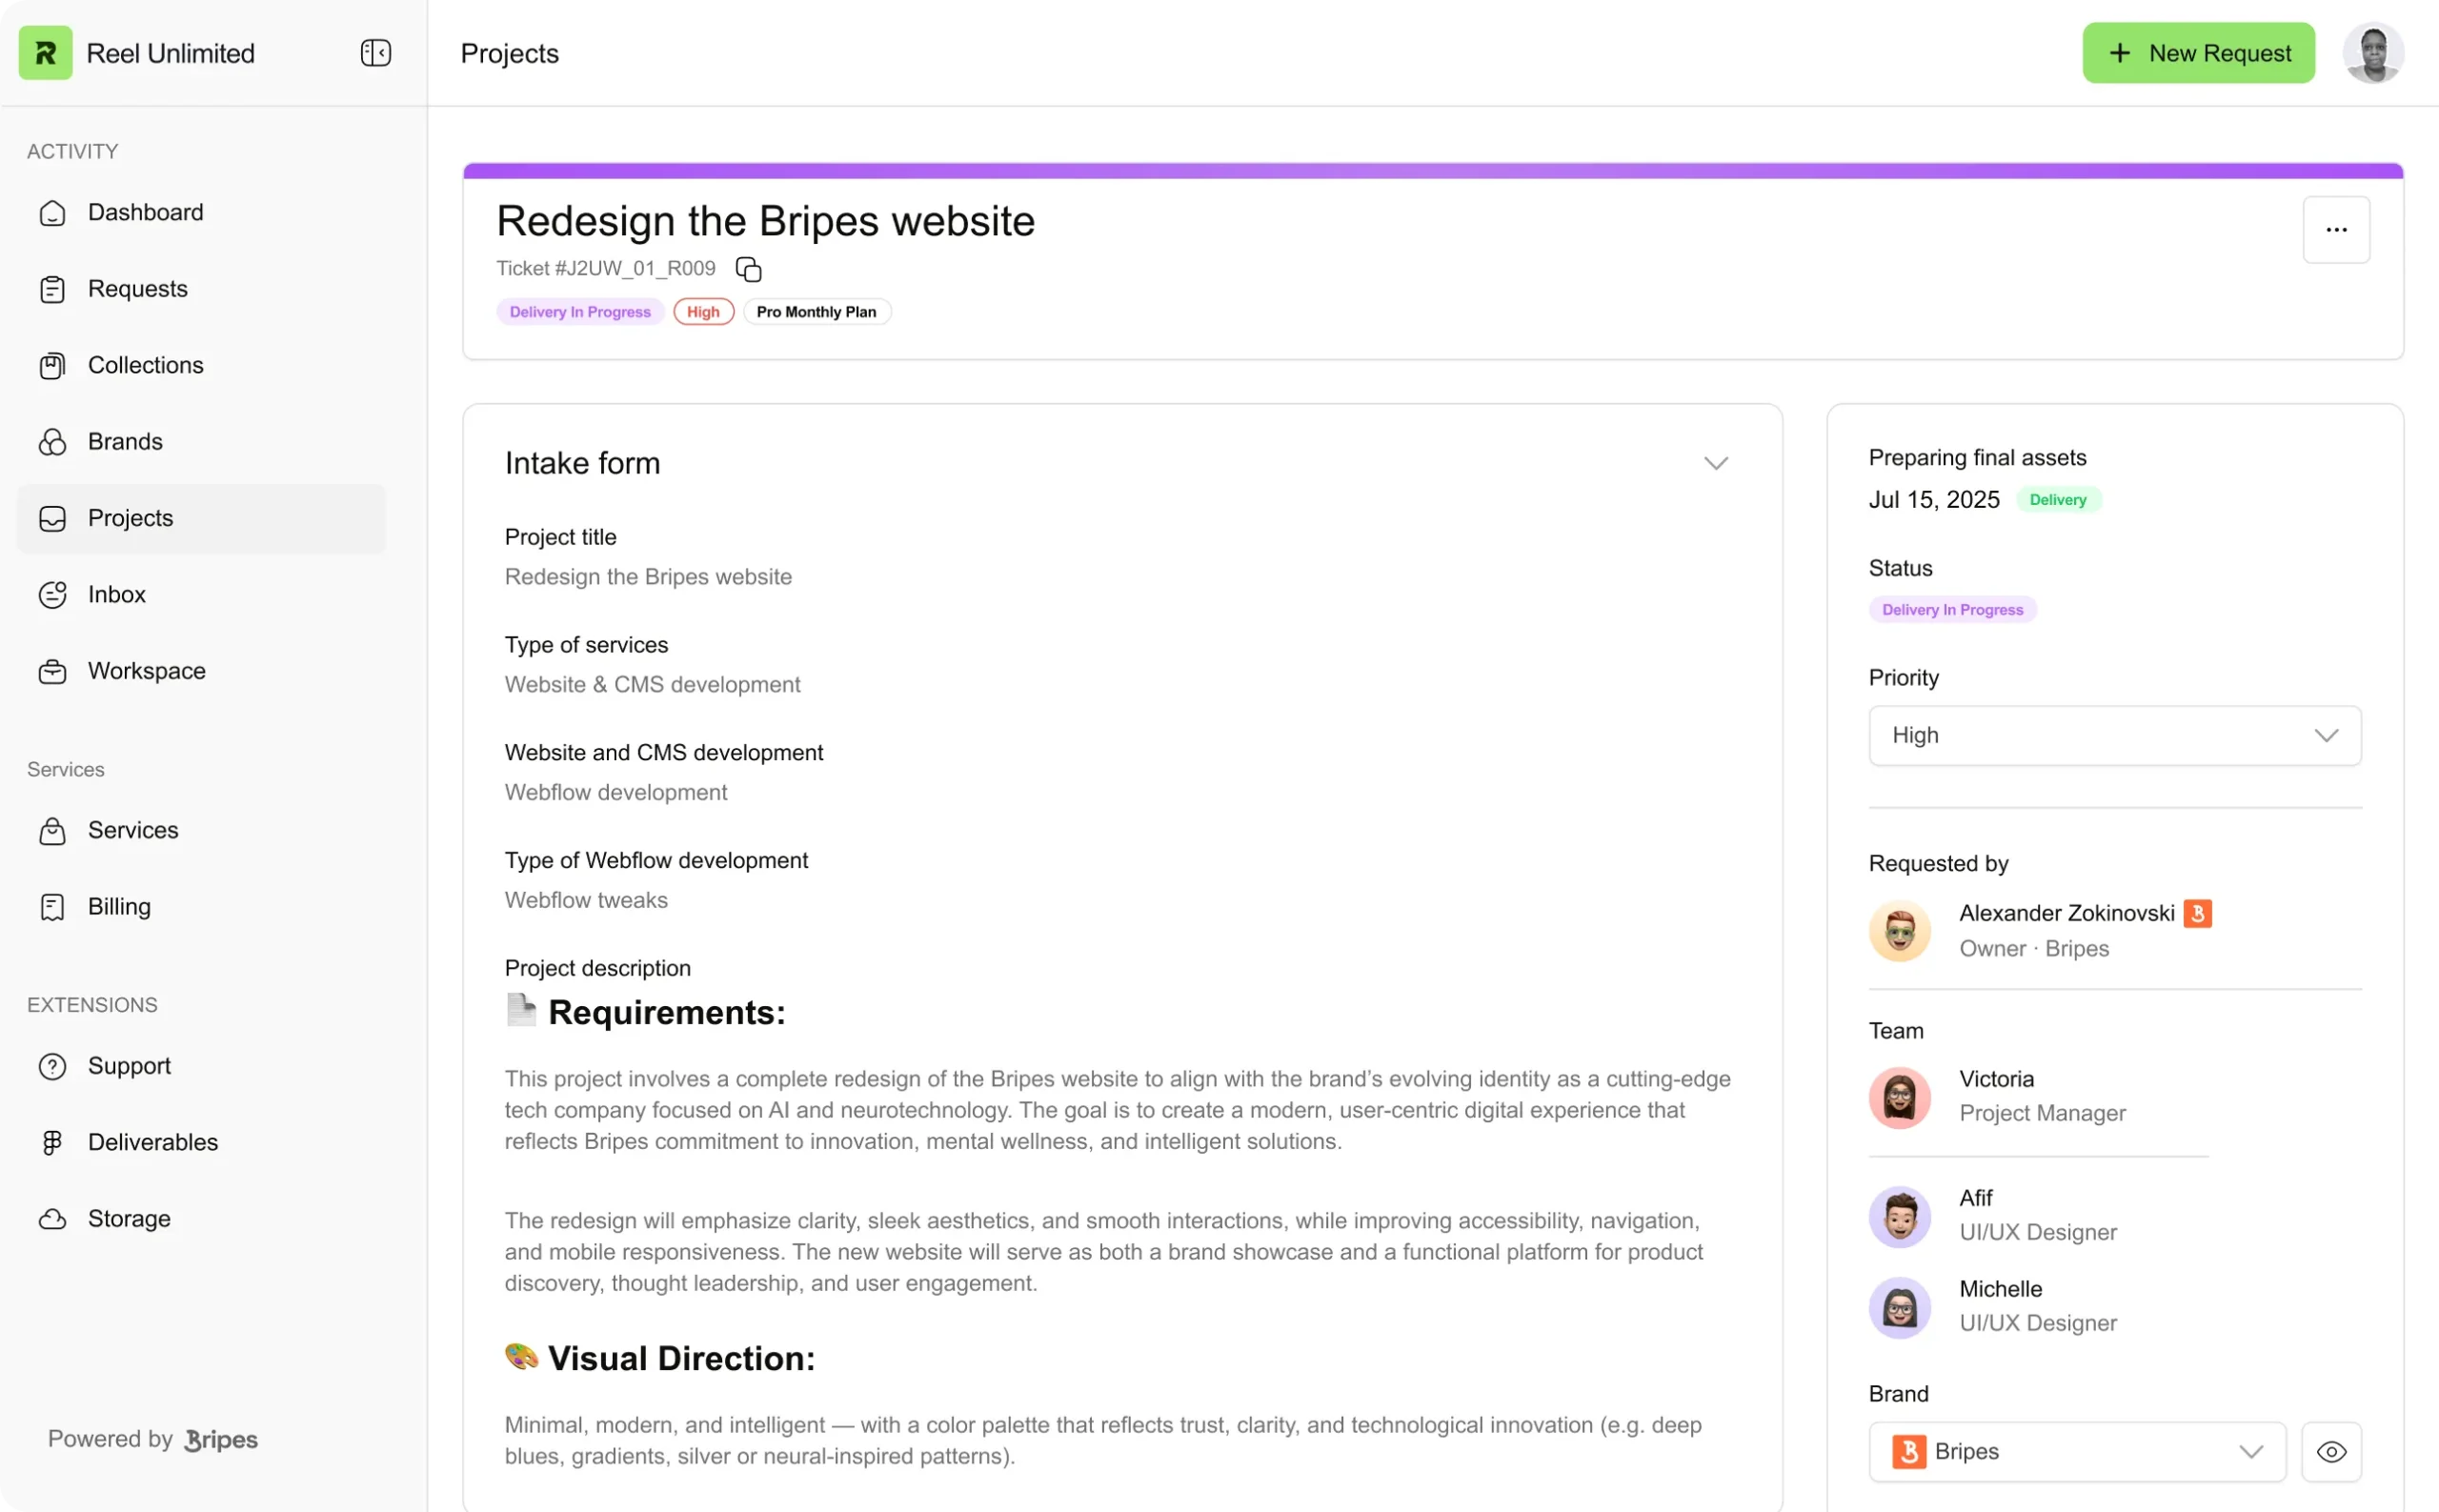Click the Brands sidebar icon

(x=52, y=442)
